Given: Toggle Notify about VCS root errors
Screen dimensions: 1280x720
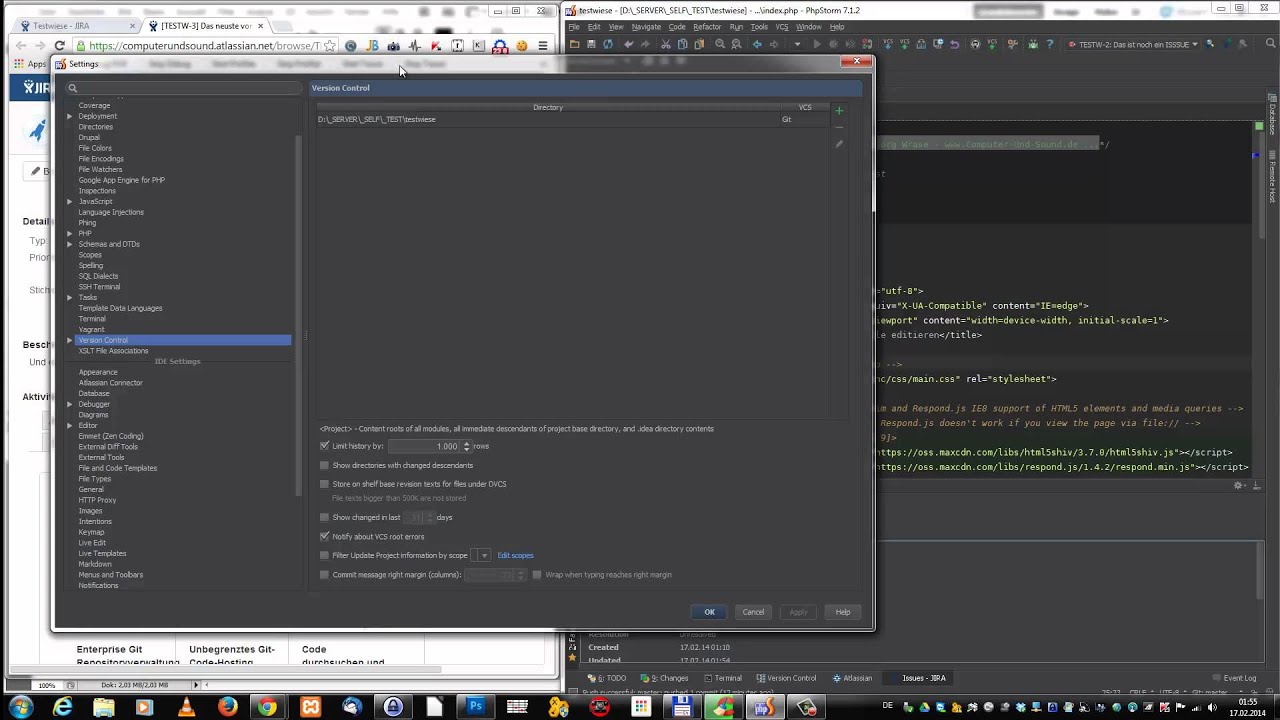Looking at the screenshot, I should 324,536.
